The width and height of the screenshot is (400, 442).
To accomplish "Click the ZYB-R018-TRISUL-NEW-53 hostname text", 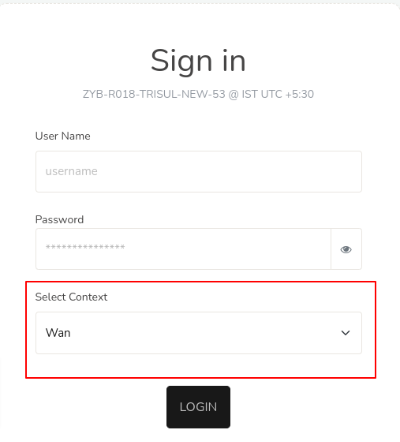I will point(154,94).
